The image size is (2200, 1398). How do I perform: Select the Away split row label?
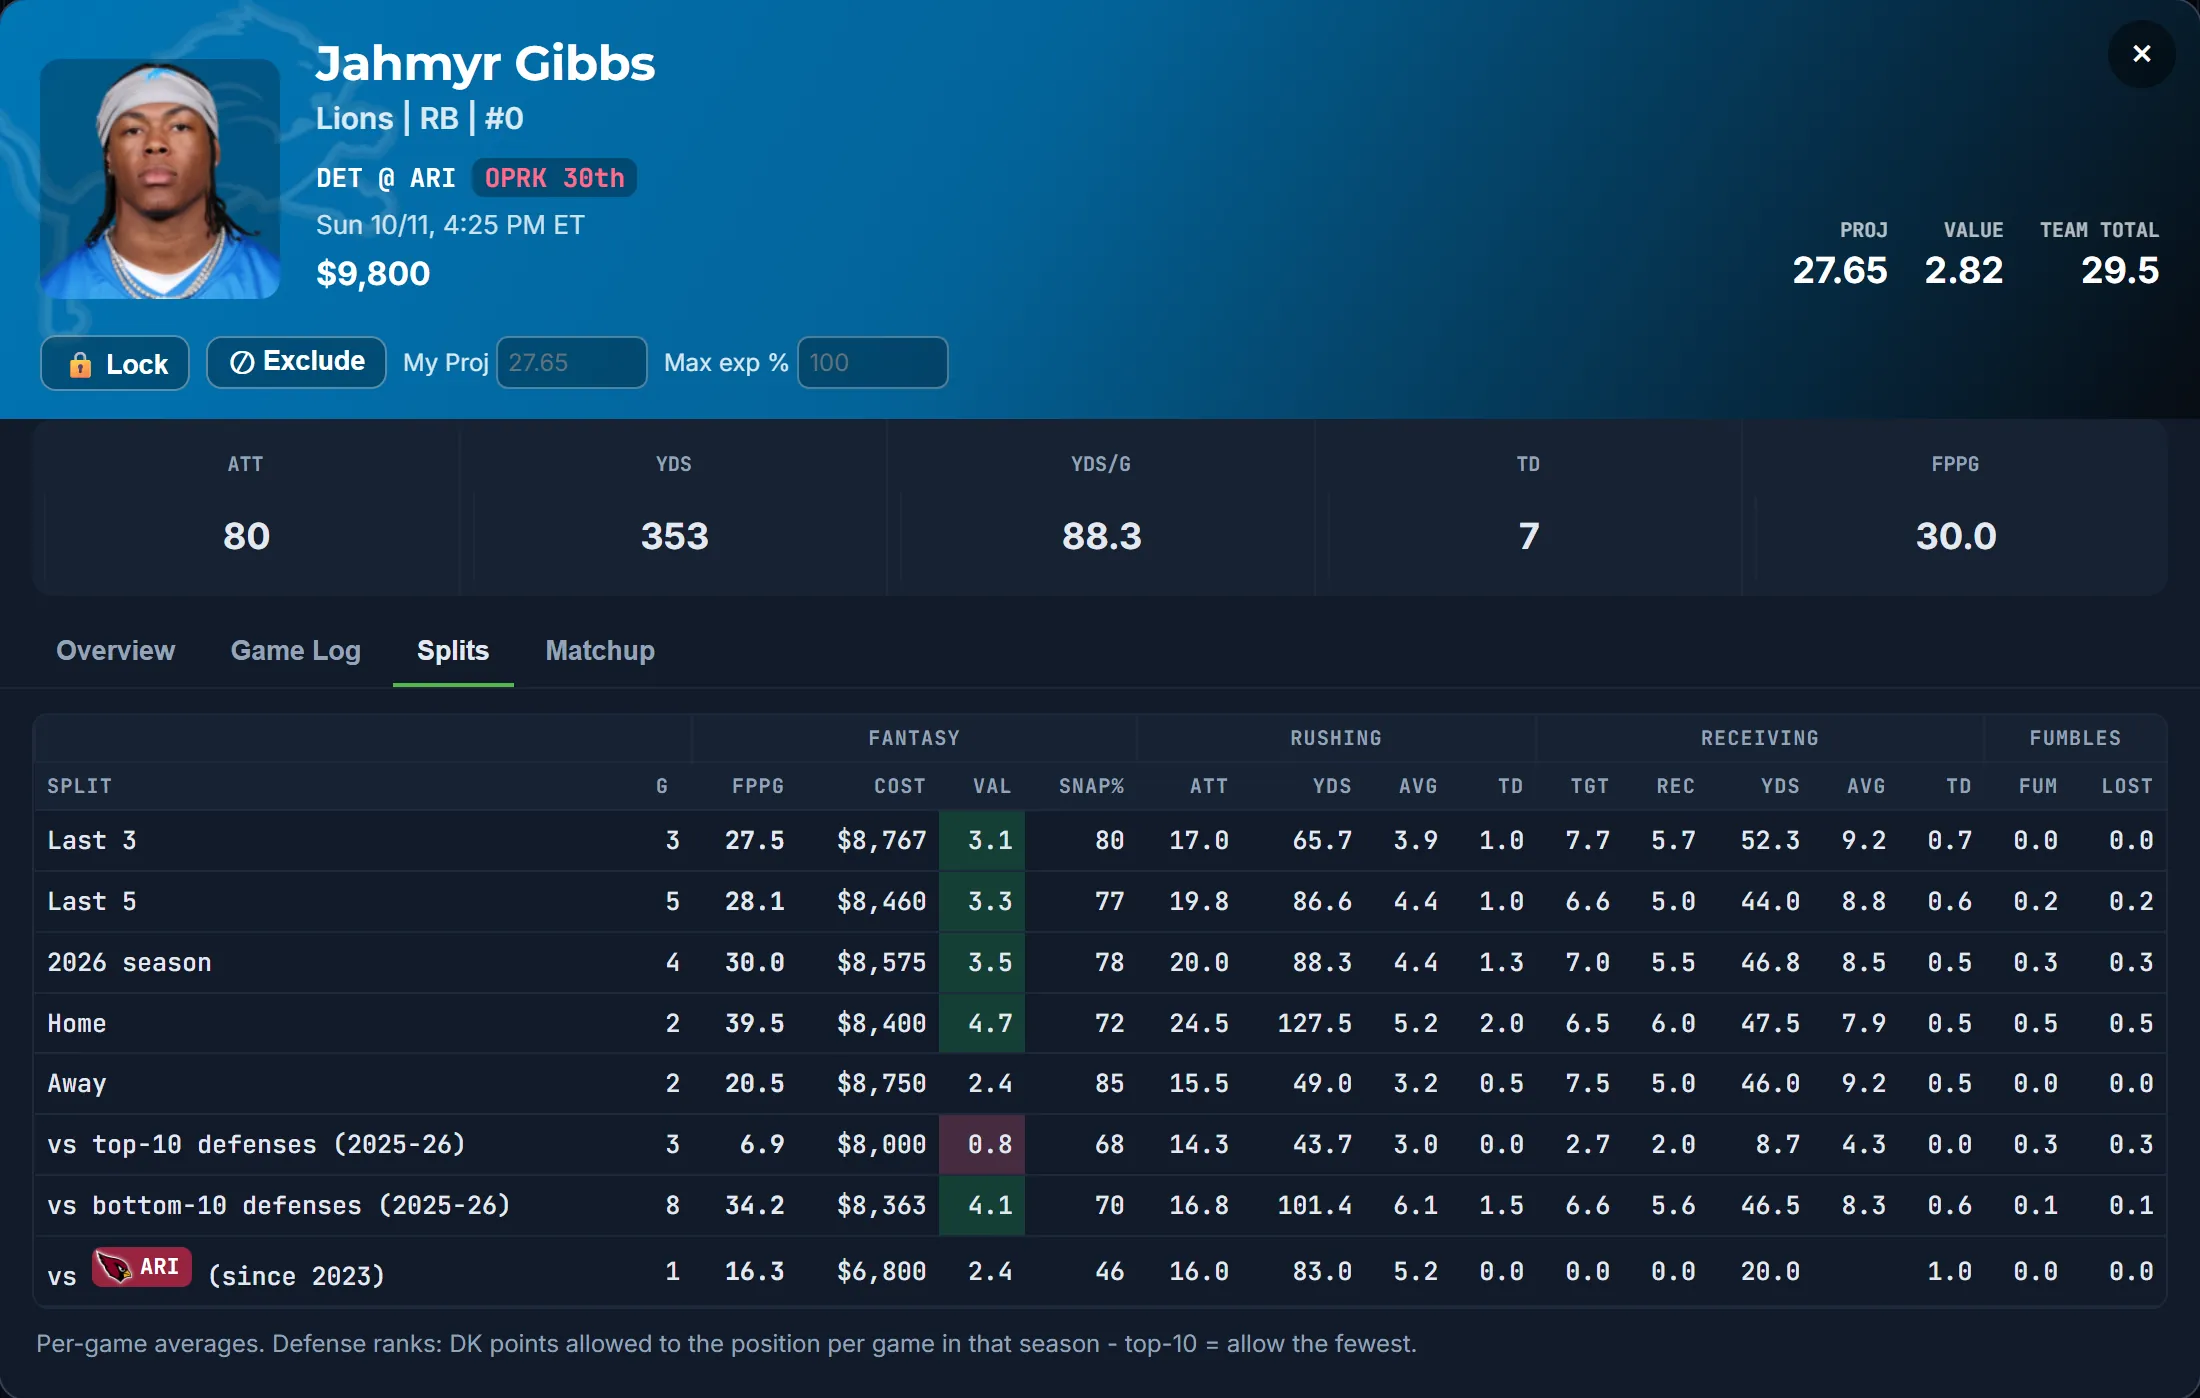77,1084
